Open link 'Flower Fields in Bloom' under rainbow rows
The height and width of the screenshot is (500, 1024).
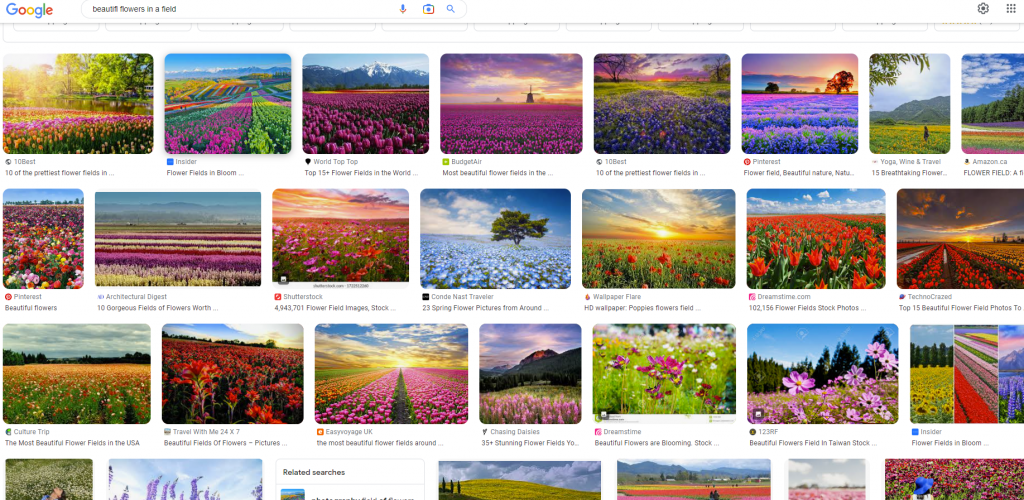205,173
